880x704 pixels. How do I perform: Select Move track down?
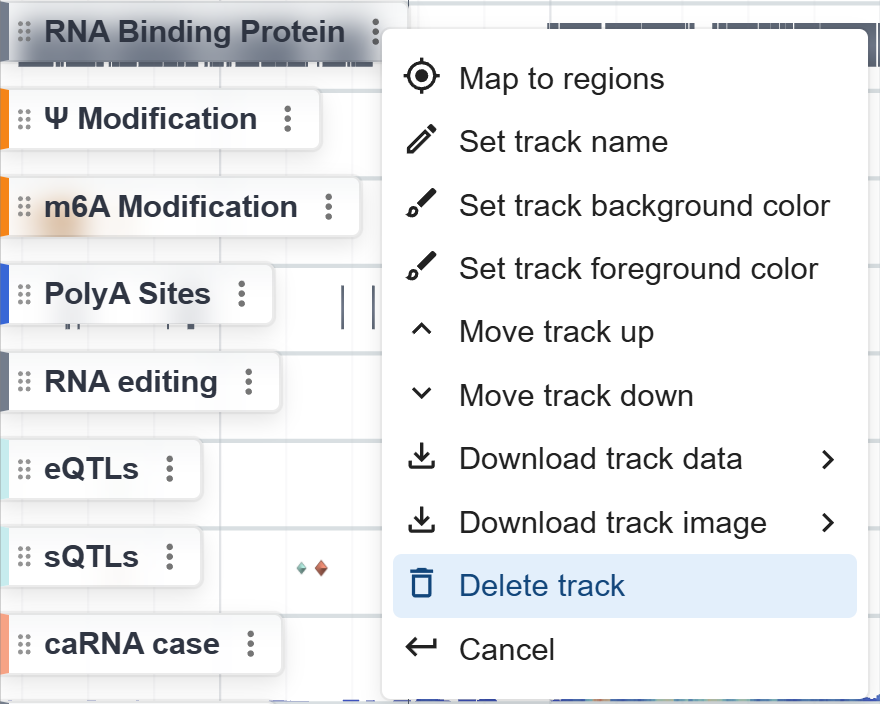576,396
